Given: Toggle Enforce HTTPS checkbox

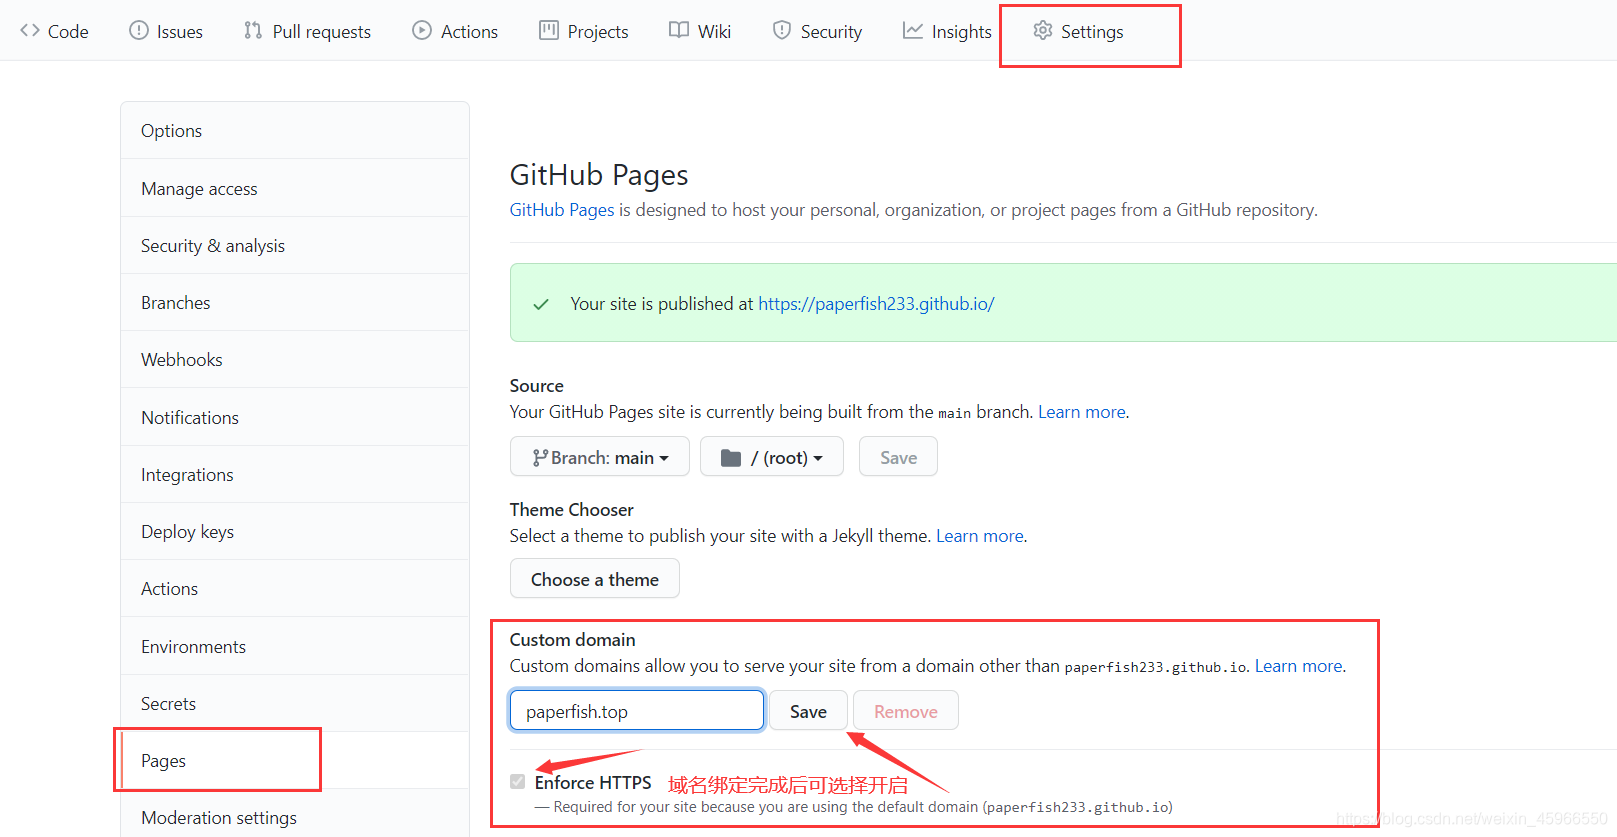Looking at the screenshot, I should tap(518, 782).
